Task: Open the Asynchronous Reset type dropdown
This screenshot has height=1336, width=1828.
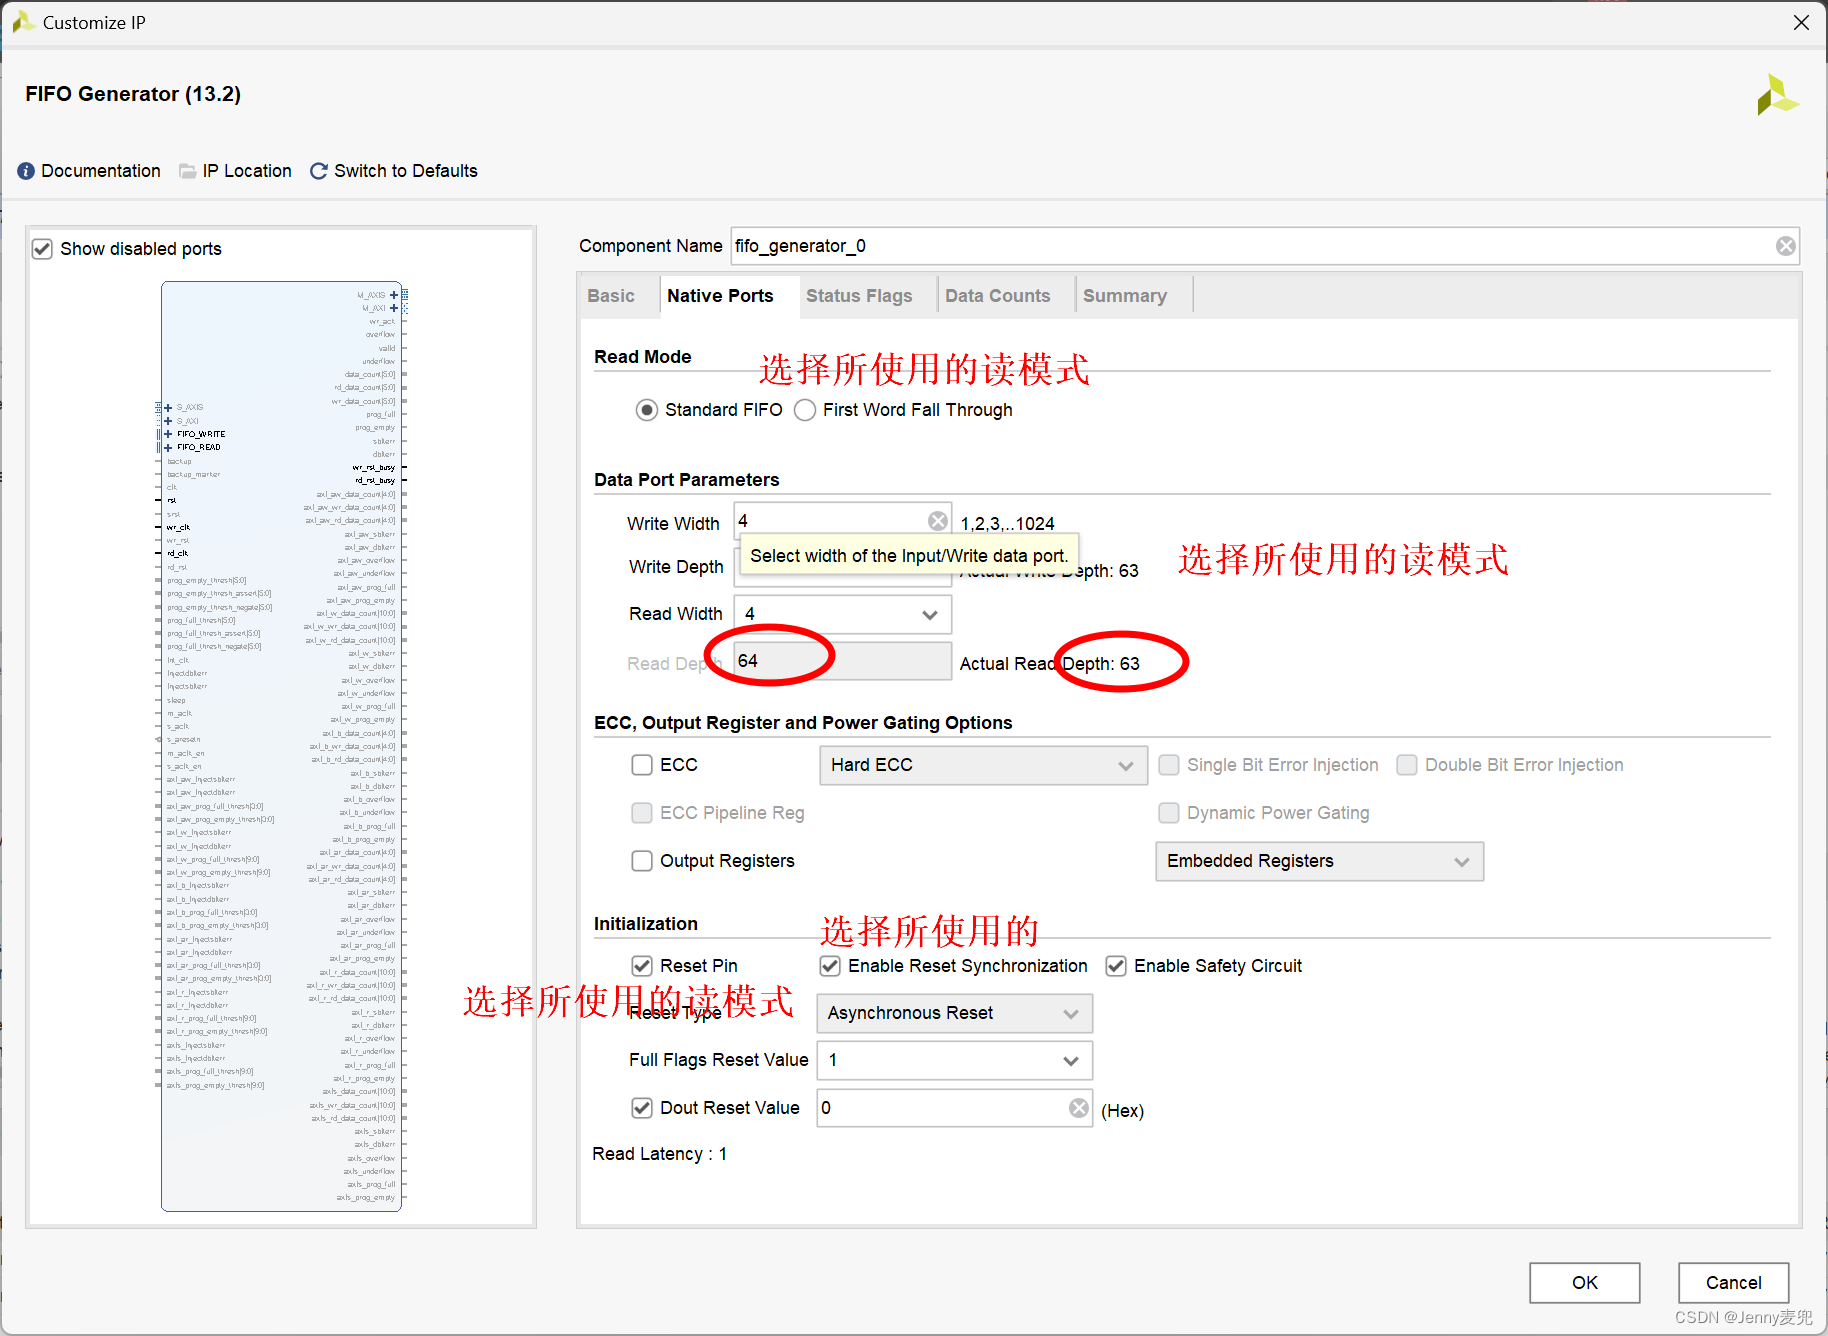Action: pyautogui.click(x=1070, y=1013)
